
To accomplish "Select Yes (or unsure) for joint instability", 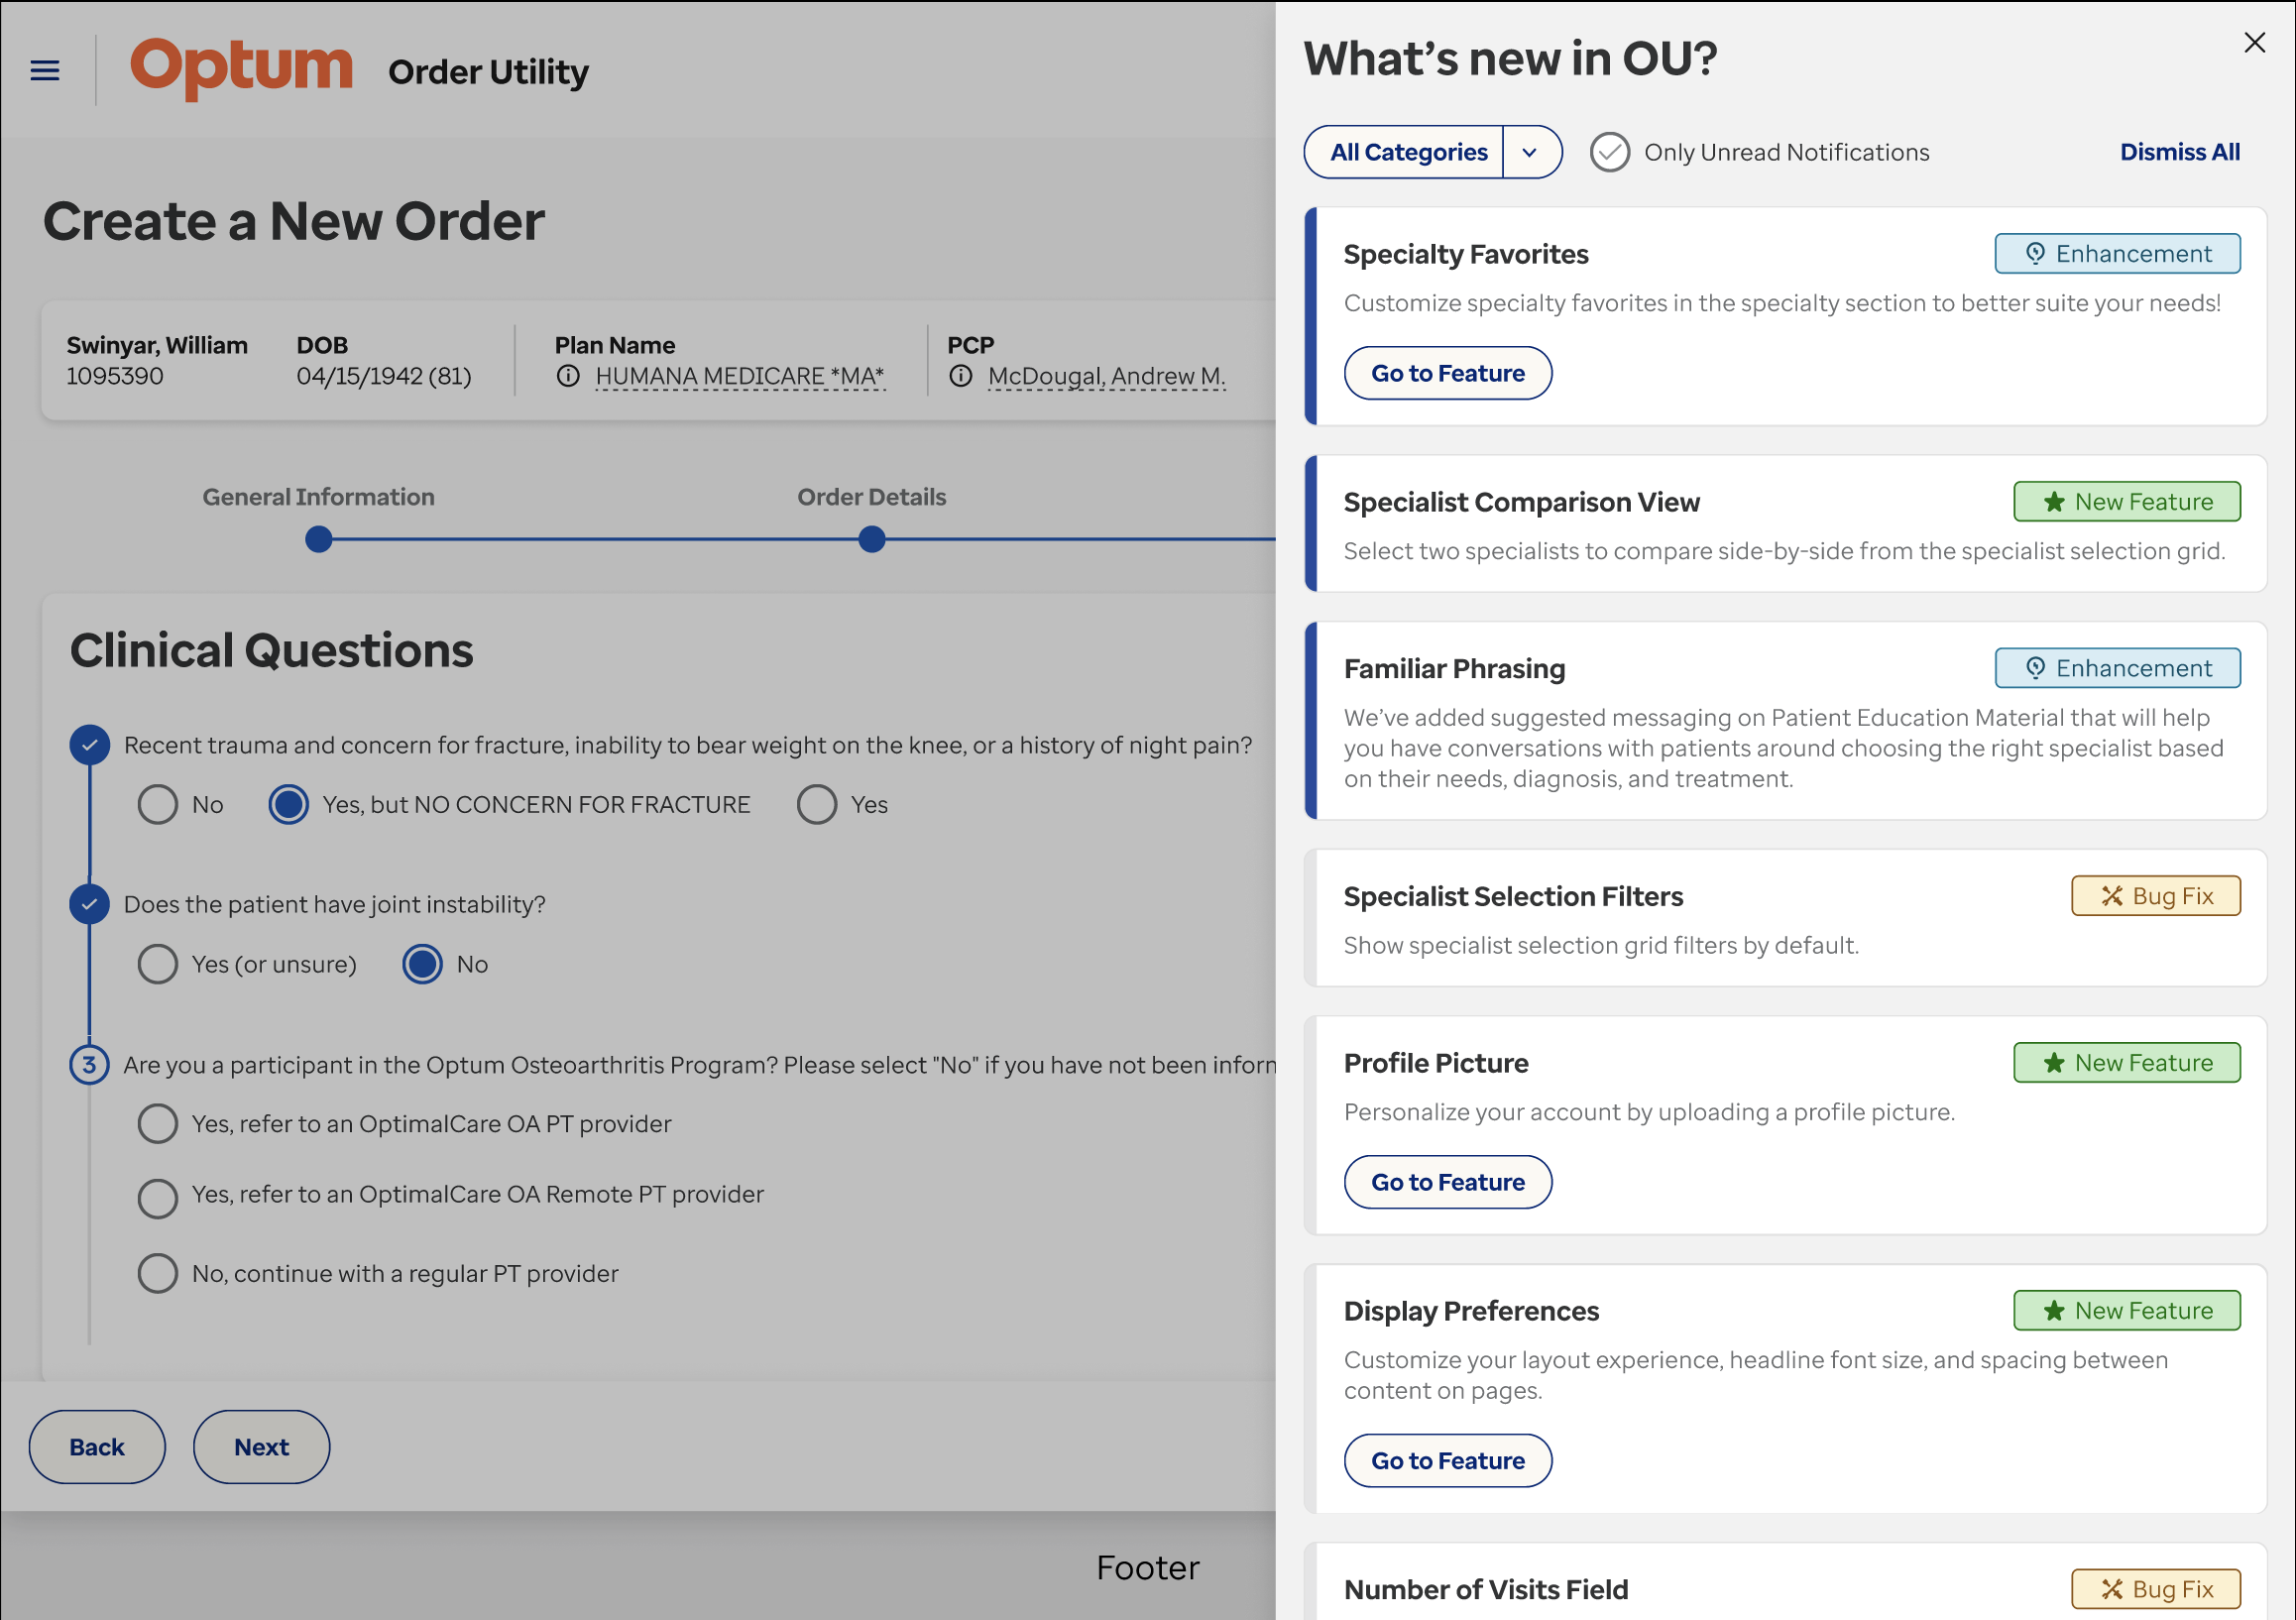I will coord(158,964).
